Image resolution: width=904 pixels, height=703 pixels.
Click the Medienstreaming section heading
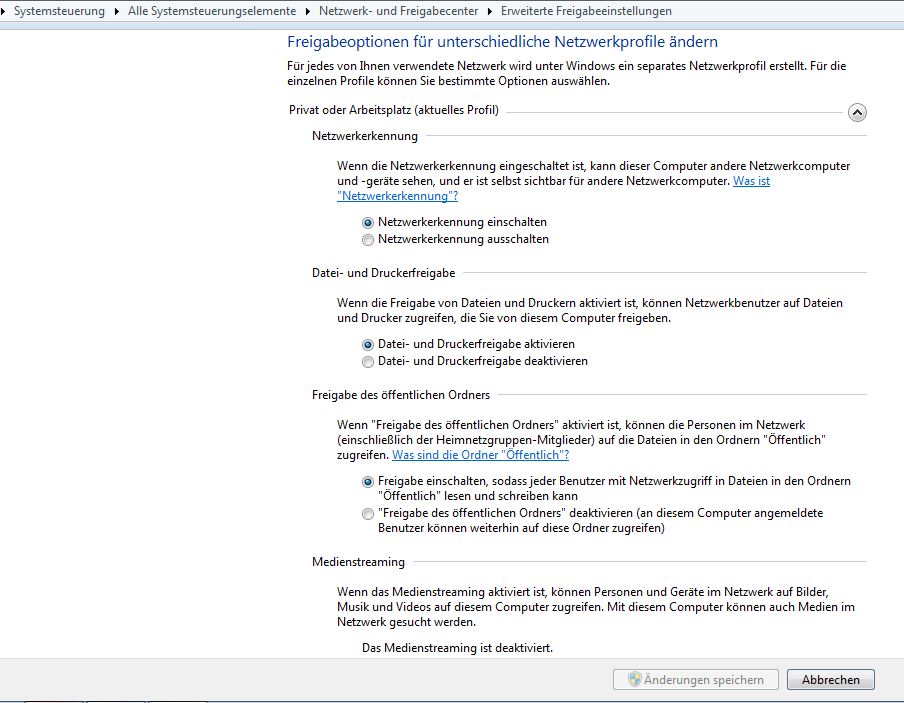(358, 562)
